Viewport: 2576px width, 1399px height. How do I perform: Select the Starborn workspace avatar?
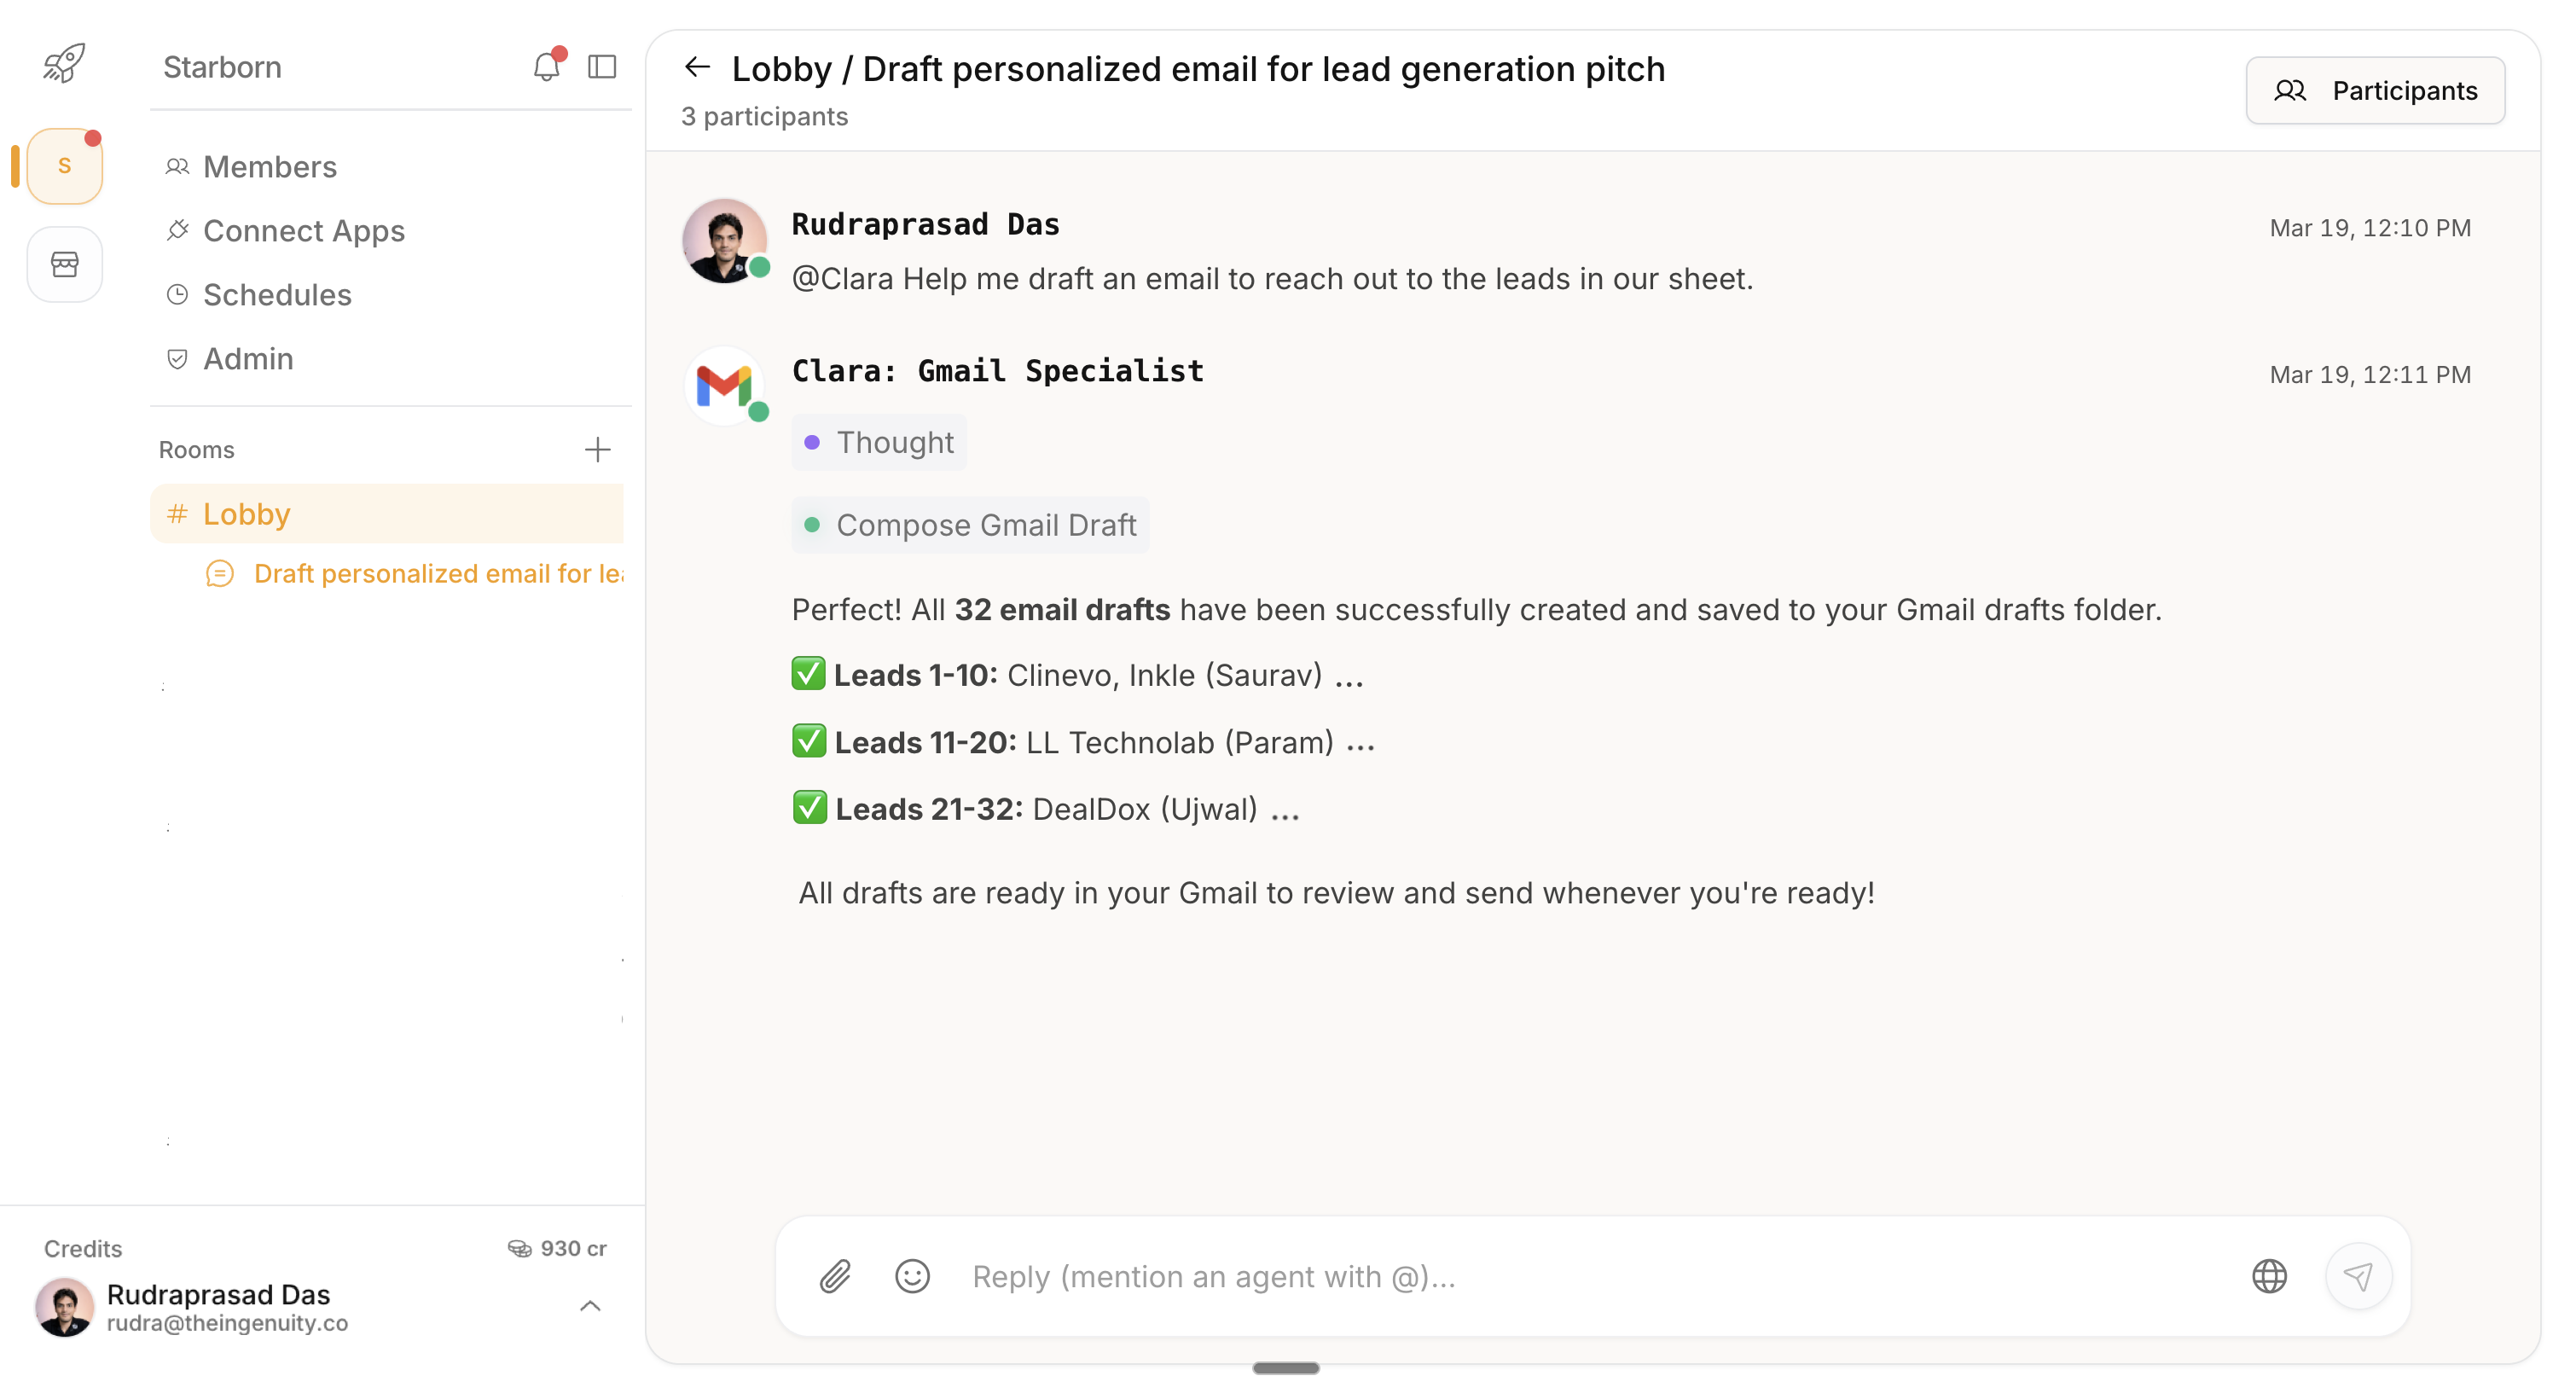[x=62, y=166]
